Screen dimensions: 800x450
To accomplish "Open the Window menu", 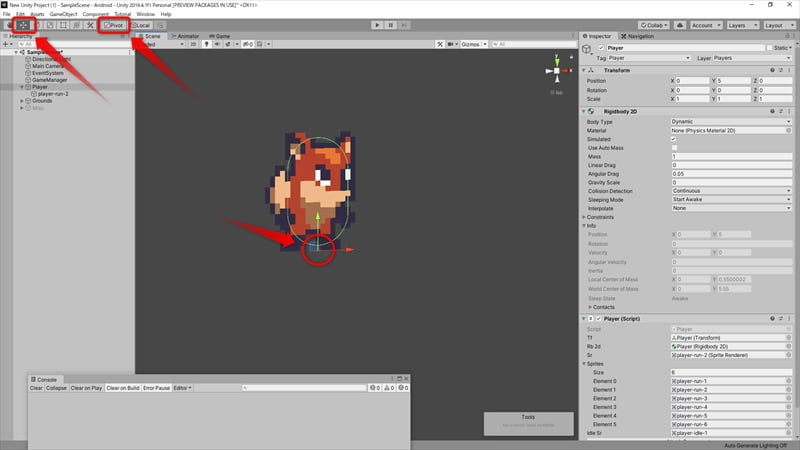I will 145,14.
